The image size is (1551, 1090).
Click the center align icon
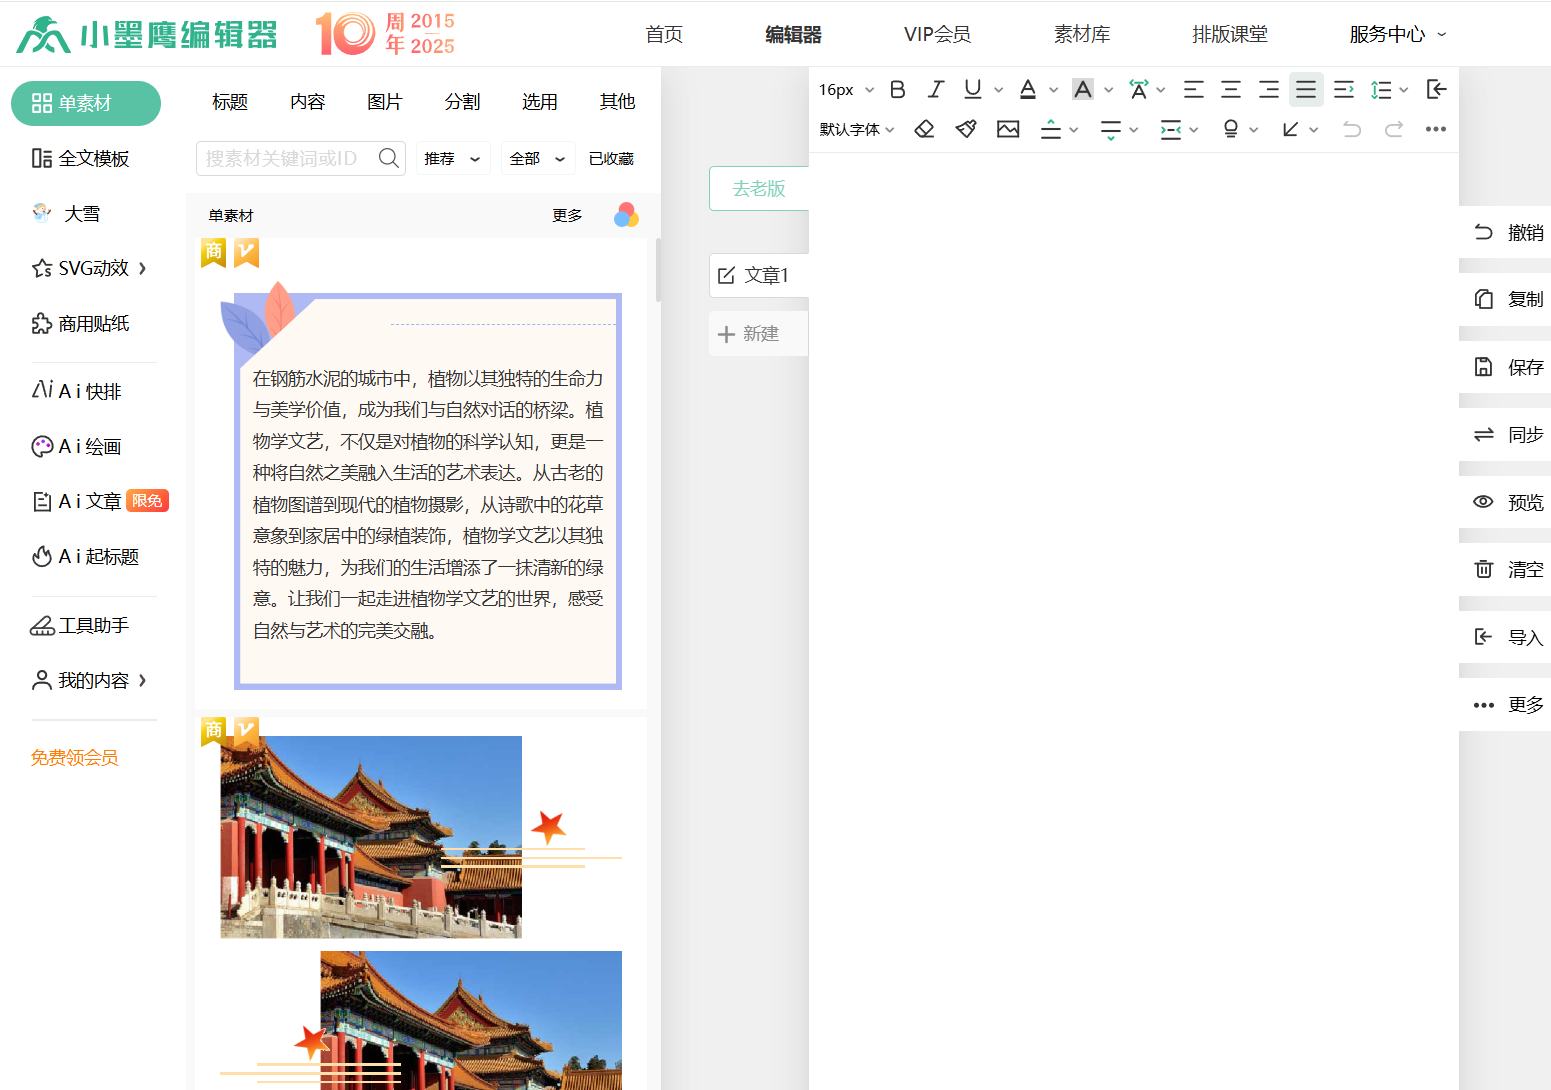pos(1231,90)
